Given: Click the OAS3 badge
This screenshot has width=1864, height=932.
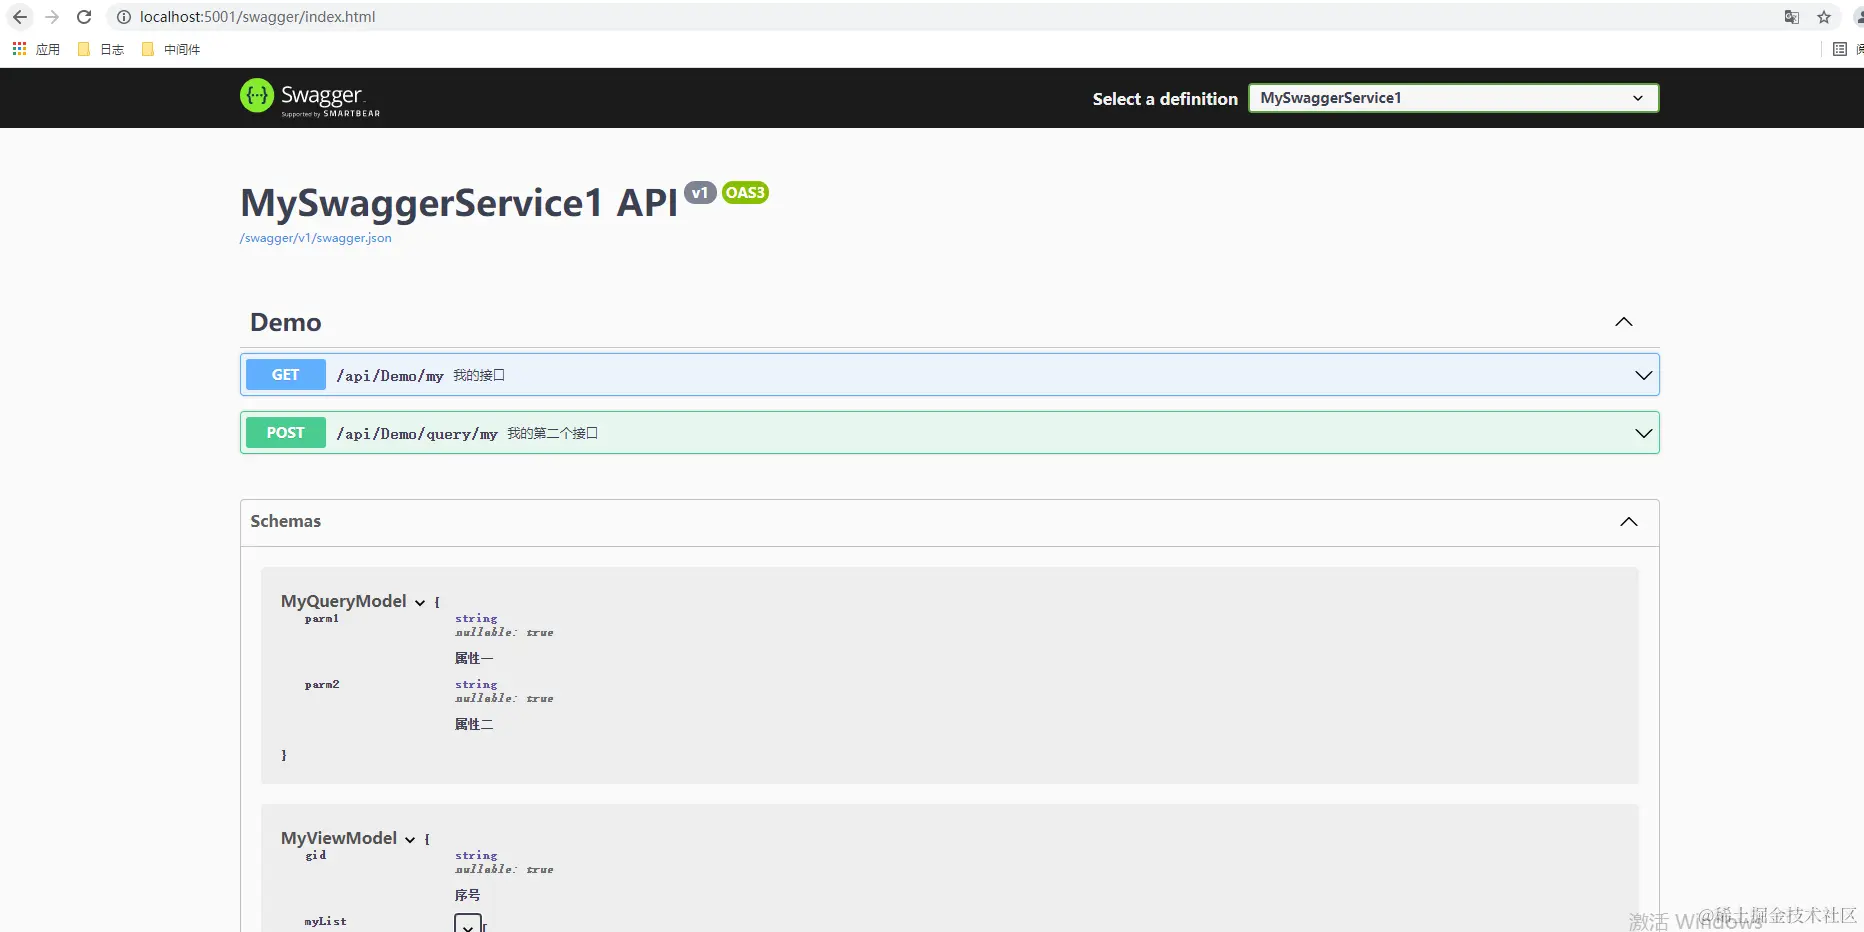Looking at the screenshot, I should pos(745,193).
